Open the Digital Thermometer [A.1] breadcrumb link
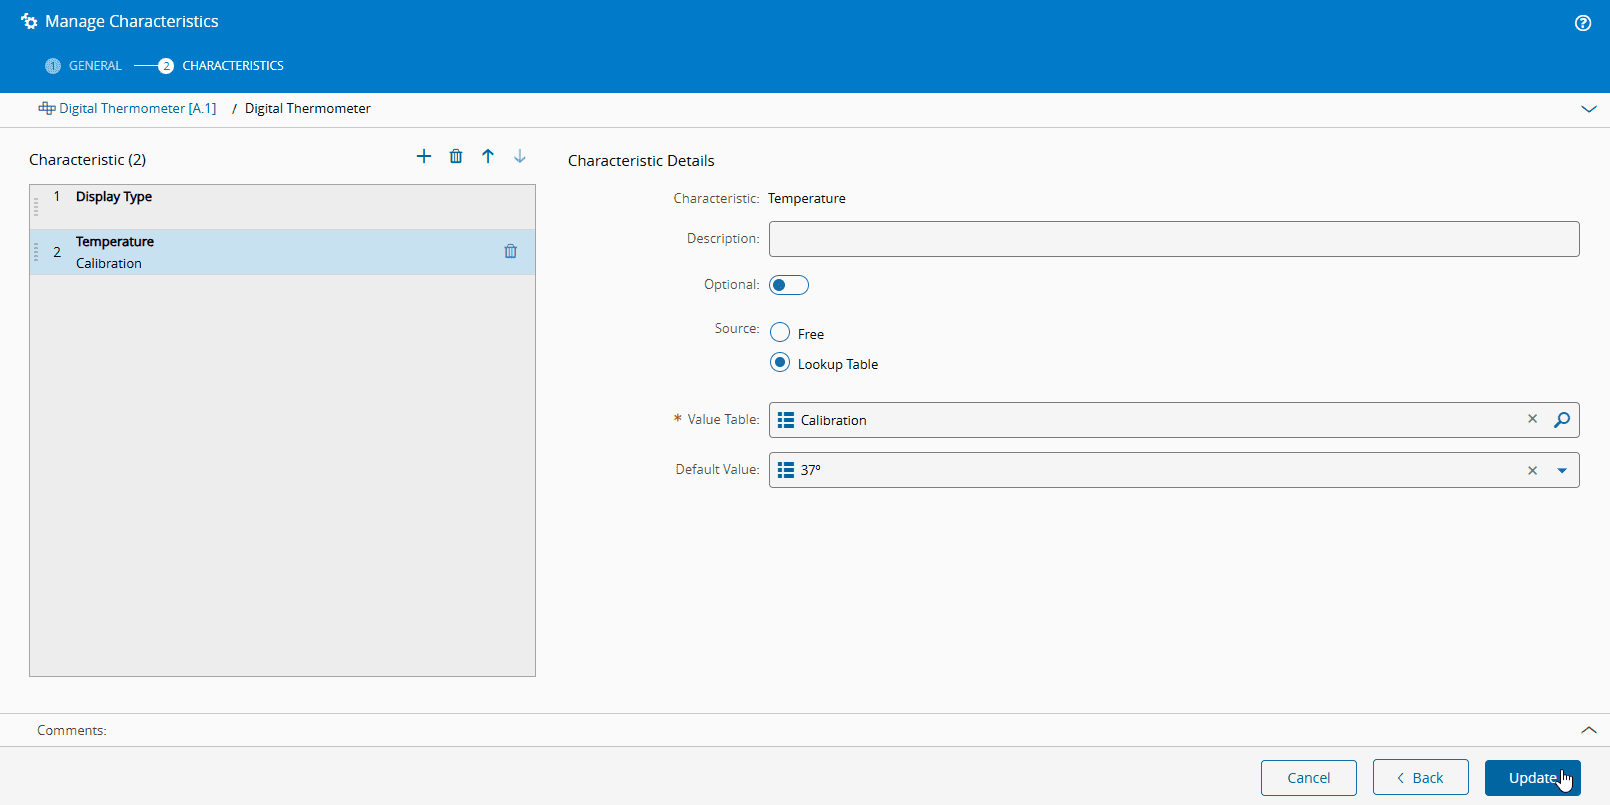Screen dimensions: 1610x805 click(x=137, y=108)
